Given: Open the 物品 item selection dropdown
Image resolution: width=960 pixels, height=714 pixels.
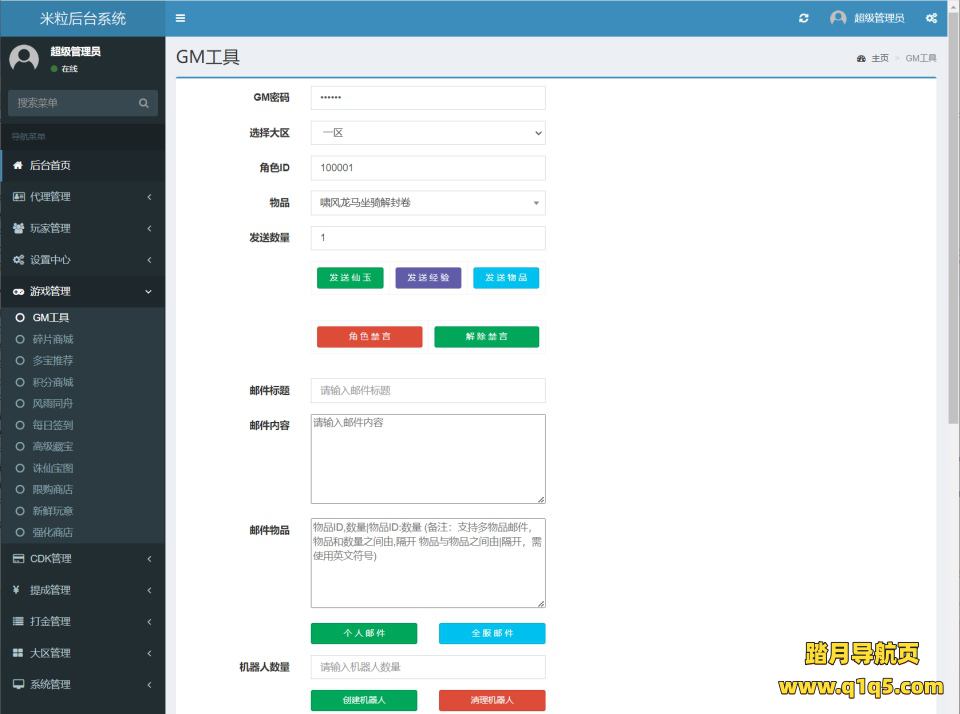Looking at the screenshot, I should [428, 203].
